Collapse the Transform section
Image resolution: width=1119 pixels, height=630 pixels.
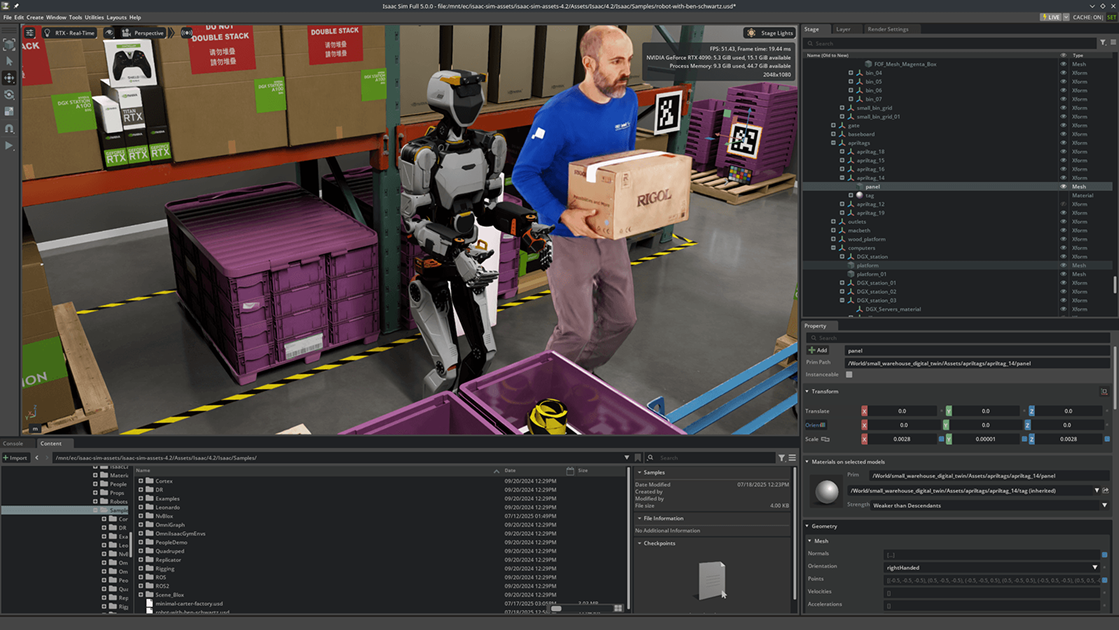click(807, 391)
